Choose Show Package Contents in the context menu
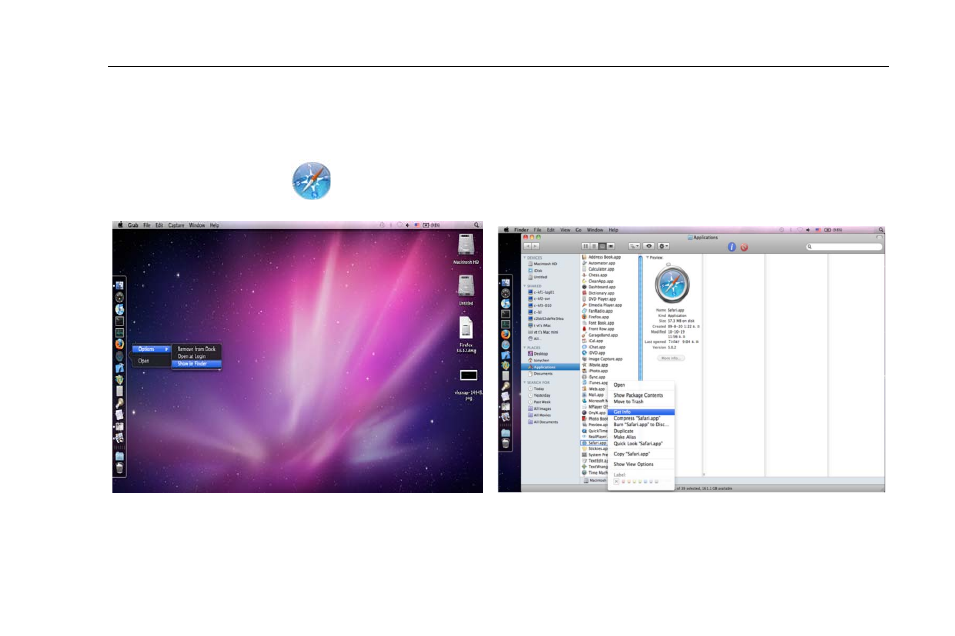Viewport: 955px width, 636px height. click(x=641, y=395)
